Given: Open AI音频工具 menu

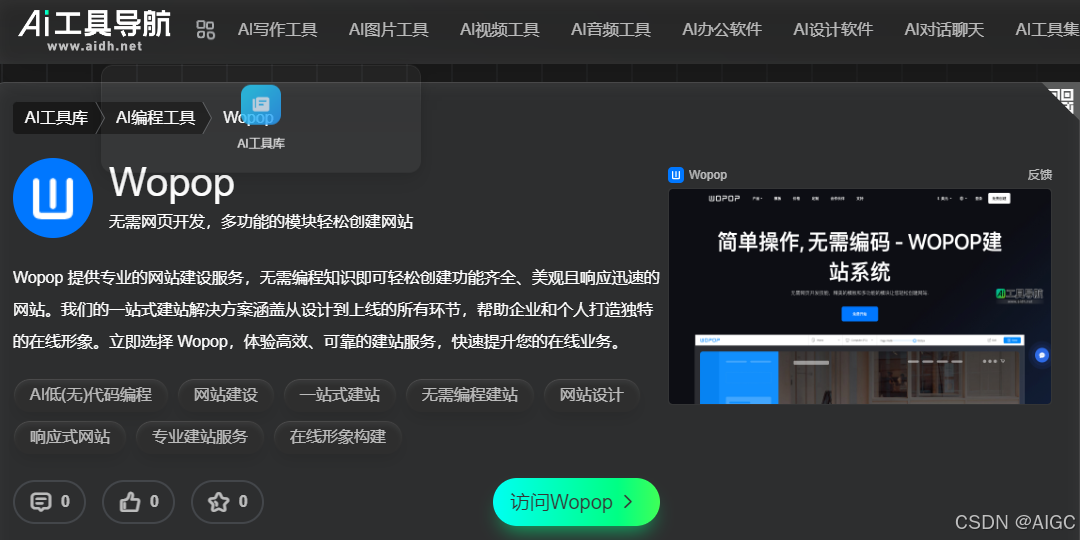Looking at the screenshot, I should [611, 30].
